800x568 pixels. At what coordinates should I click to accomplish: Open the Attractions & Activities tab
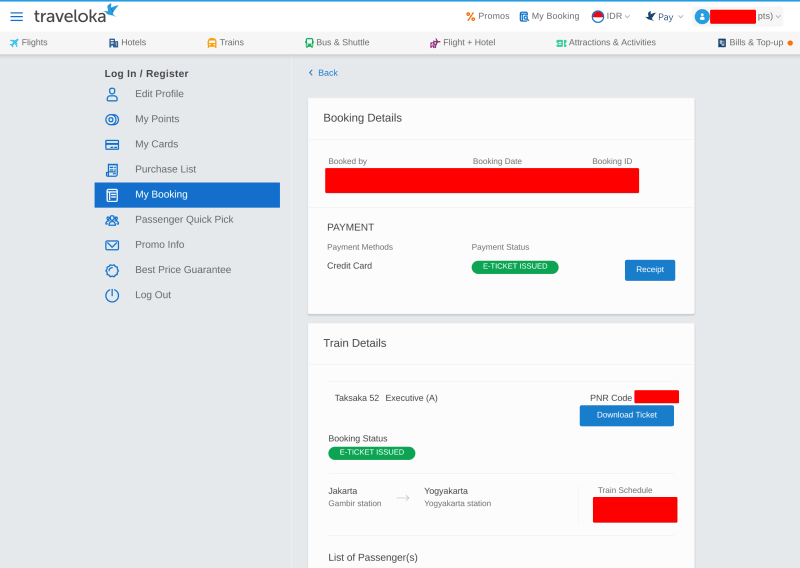pyautogui.click(x=606, y=43)
